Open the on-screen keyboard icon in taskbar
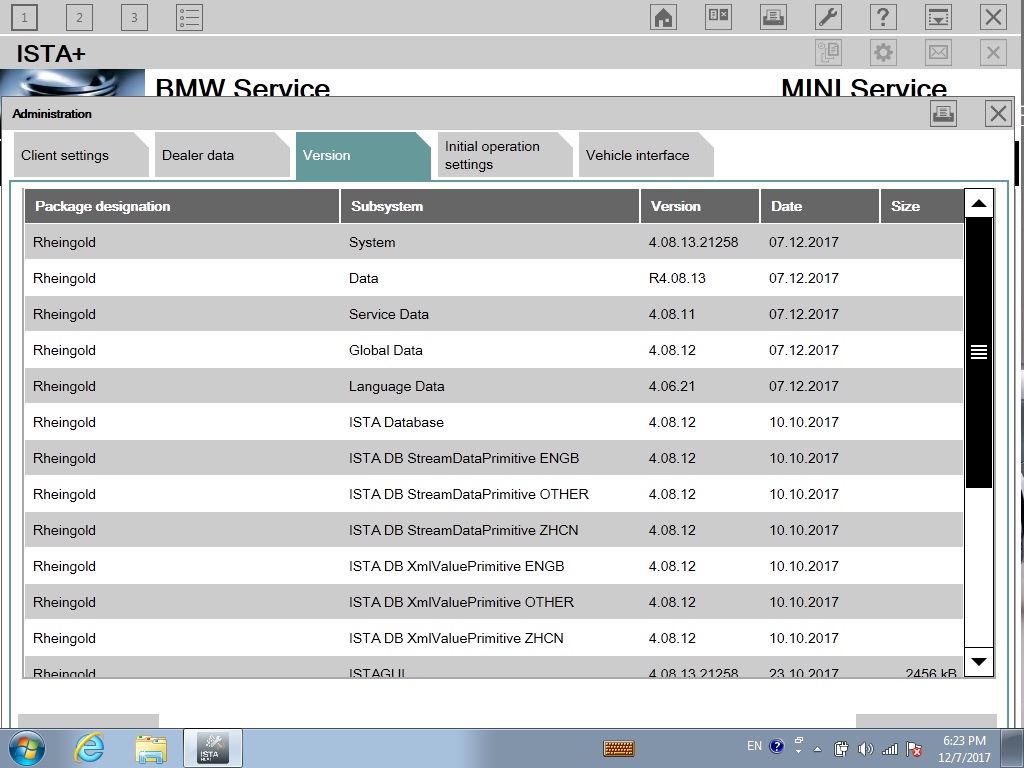The width and height of the screenshot is (1024, 768). [618, 748]
